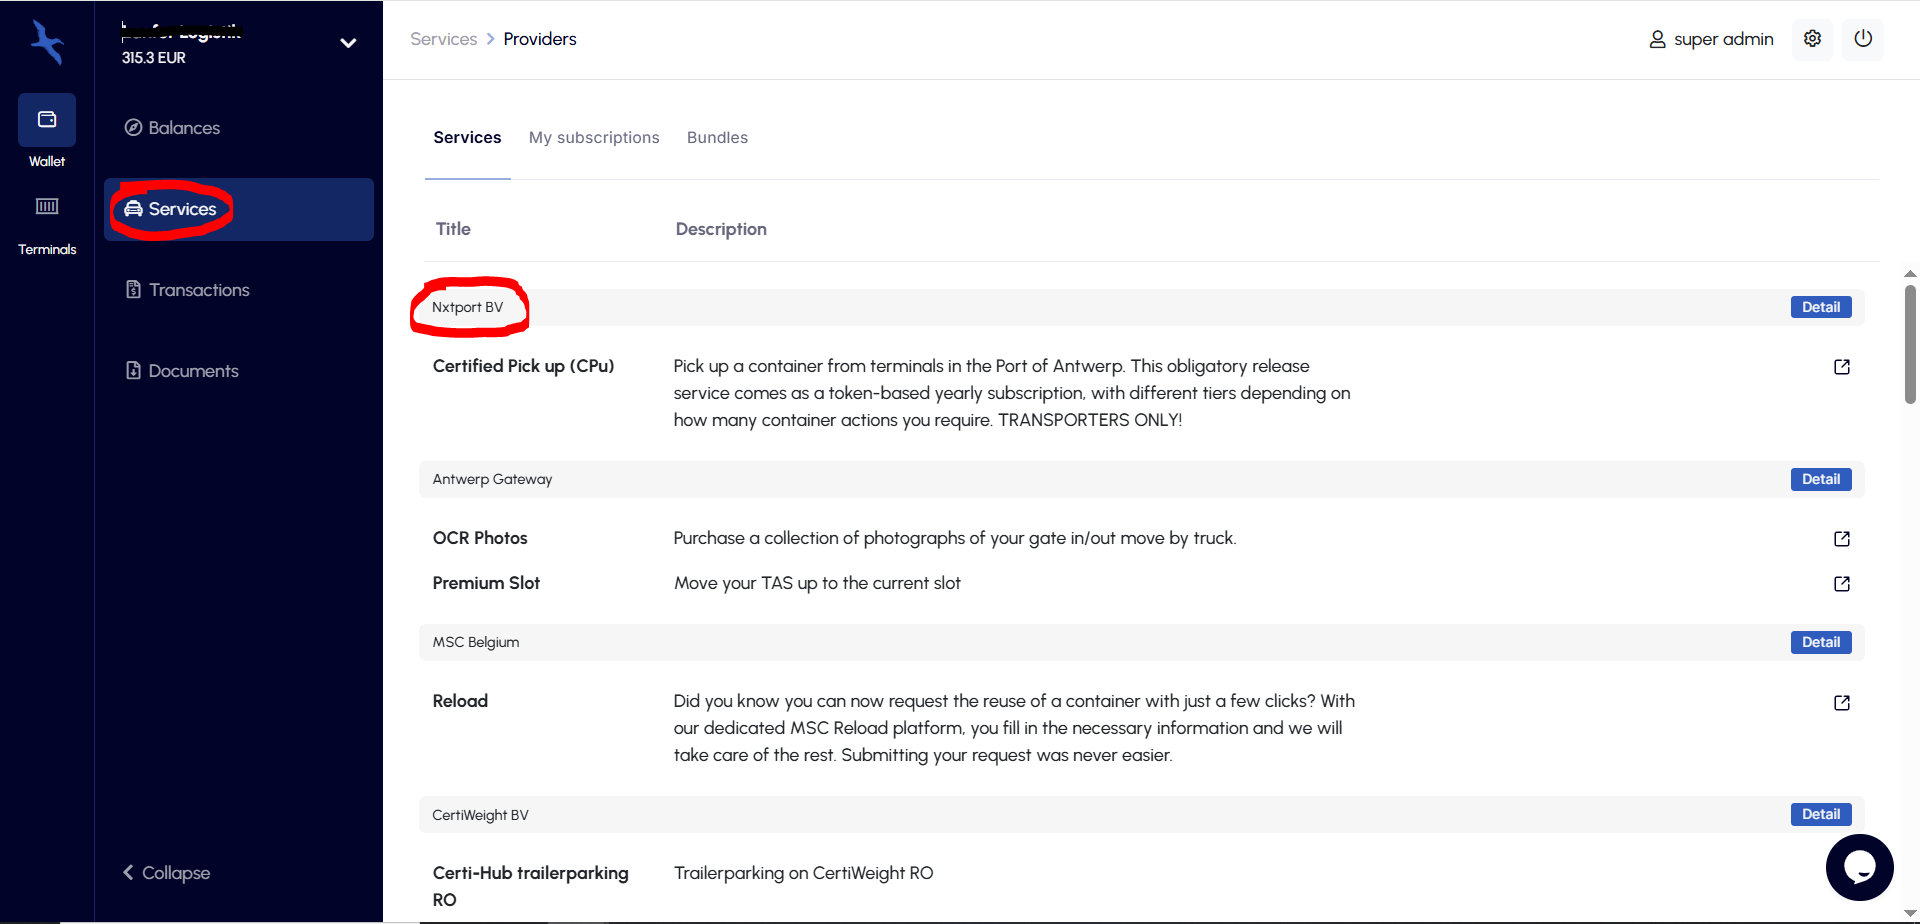Click the Services car icon
Screen dimensions: 1920x924
pyautogui.click(x=133, y=209)
